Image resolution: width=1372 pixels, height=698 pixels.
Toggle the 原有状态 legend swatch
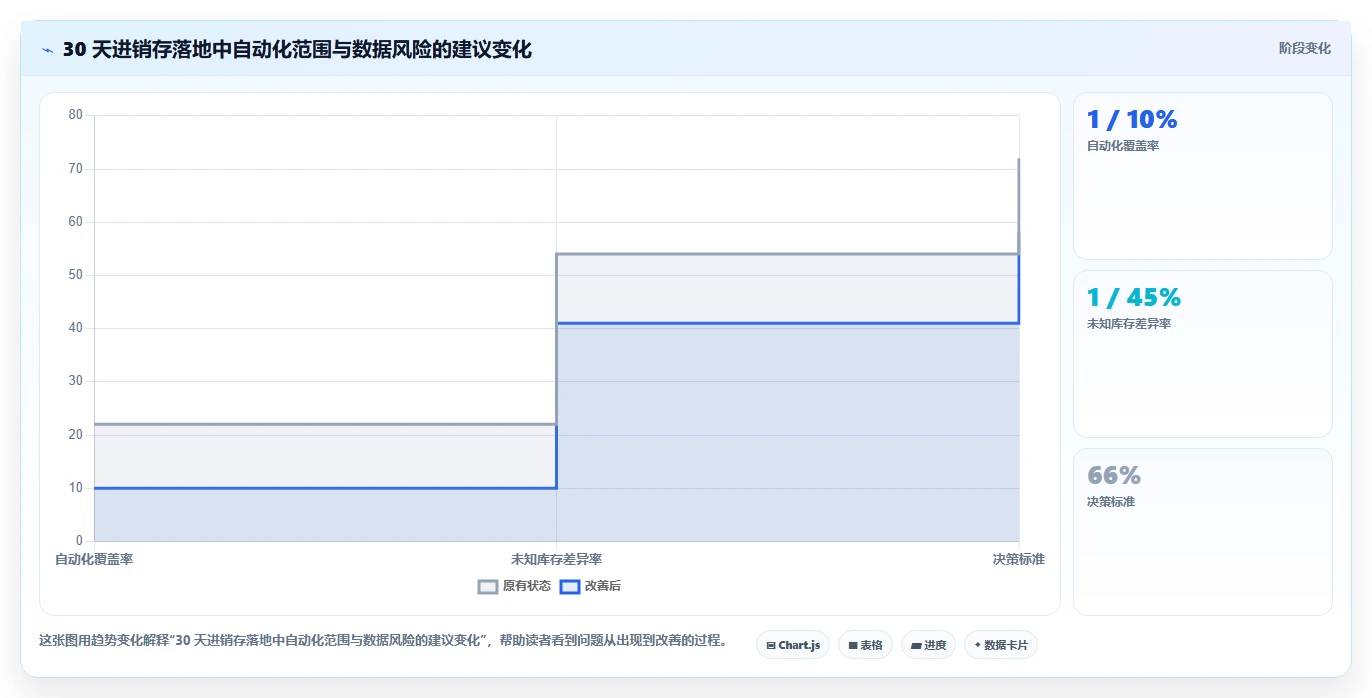pyautogui.click(x=488, y=587)
